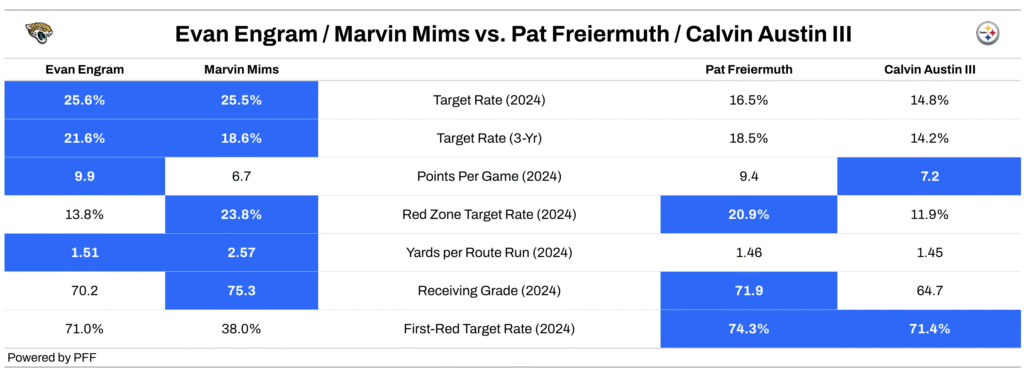Click the Powered by PFF credit
The image size is (1024, 385).
(x=52, y=358)
